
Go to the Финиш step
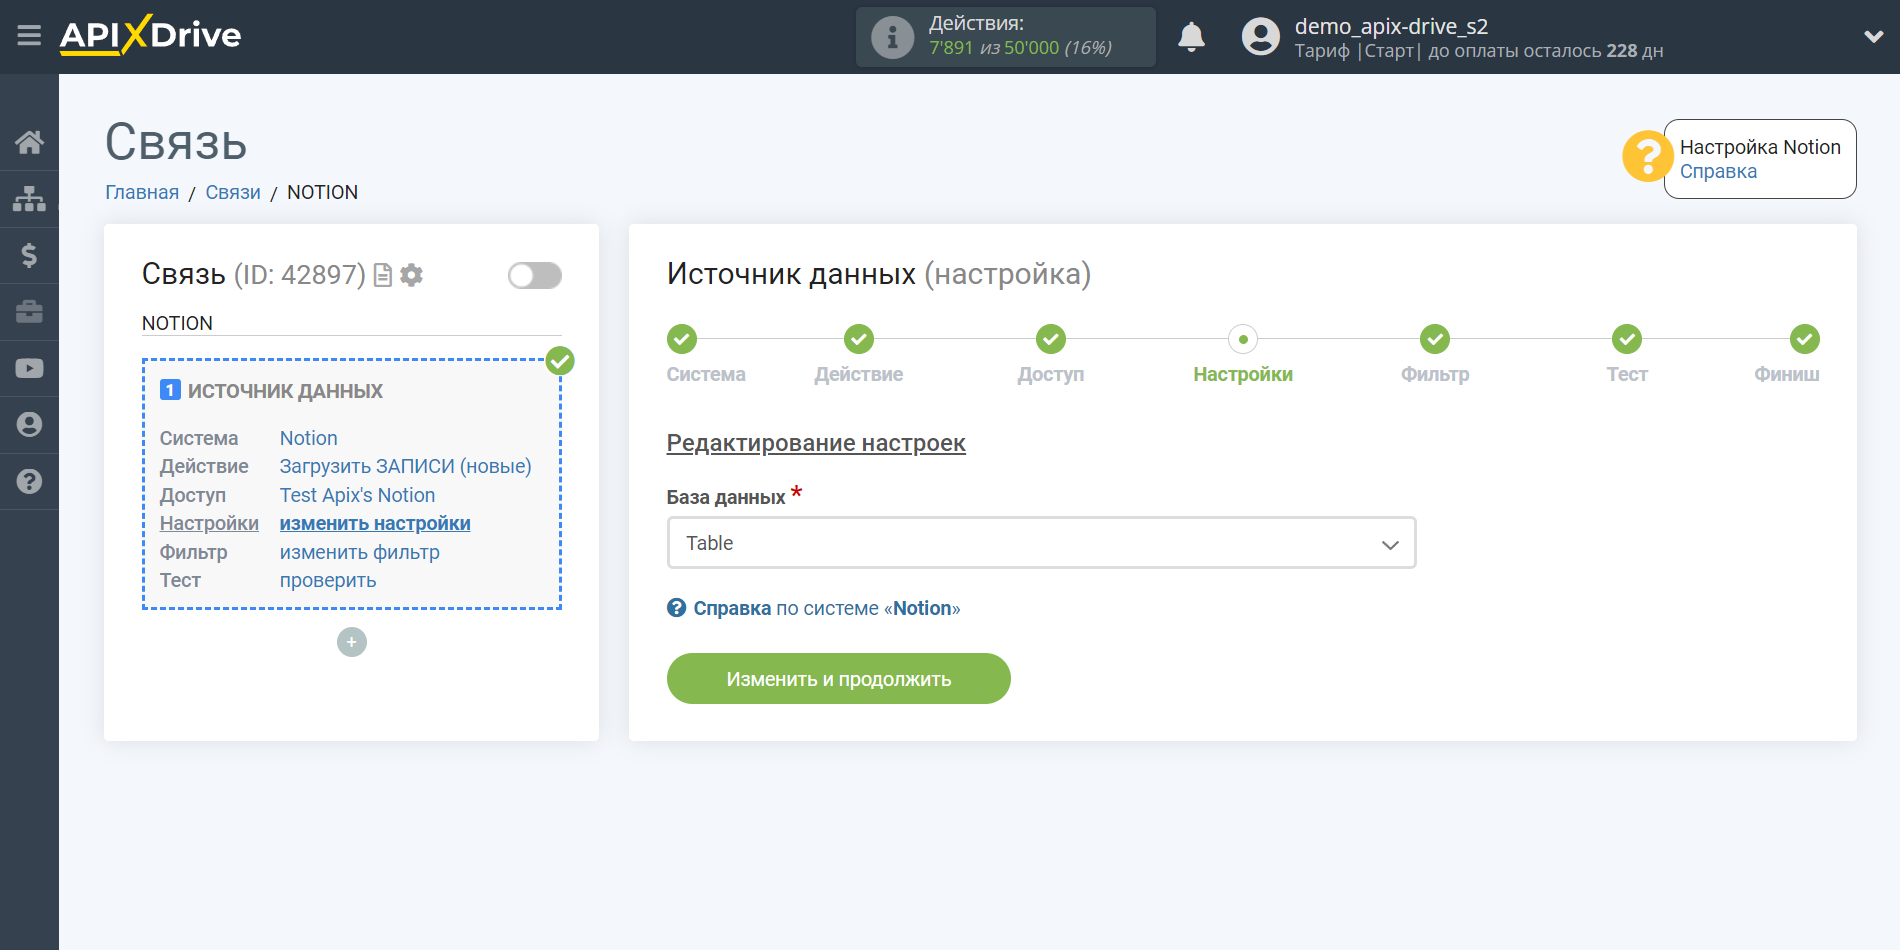(1805, 339)
